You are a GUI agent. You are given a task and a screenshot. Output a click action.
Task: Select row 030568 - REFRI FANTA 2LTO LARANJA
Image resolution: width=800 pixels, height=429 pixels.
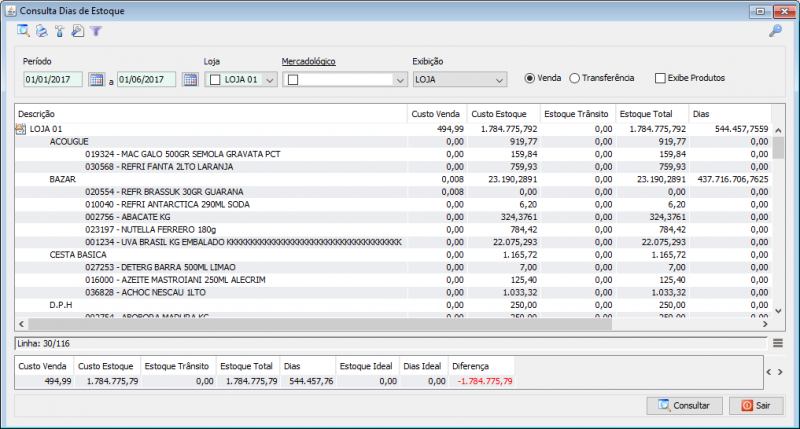393,167
